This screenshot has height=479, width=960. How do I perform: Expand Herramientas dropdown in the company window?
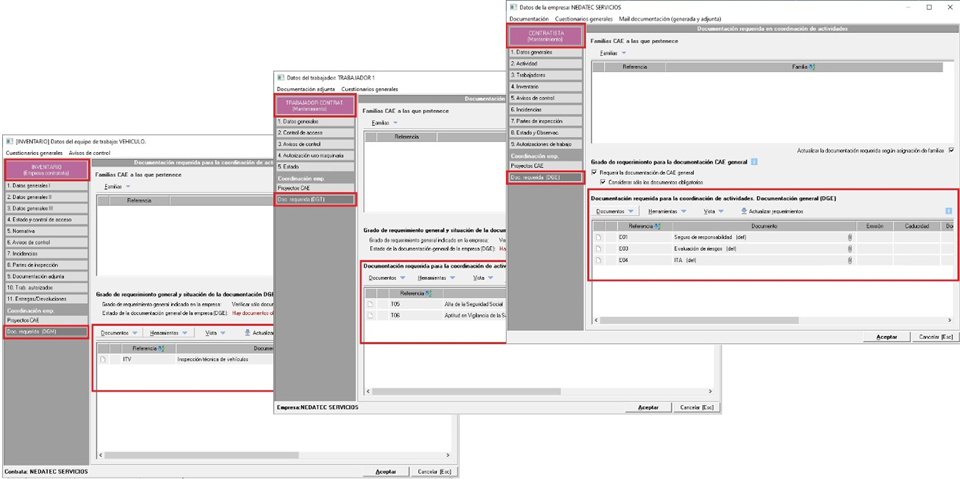pos(668,211)
